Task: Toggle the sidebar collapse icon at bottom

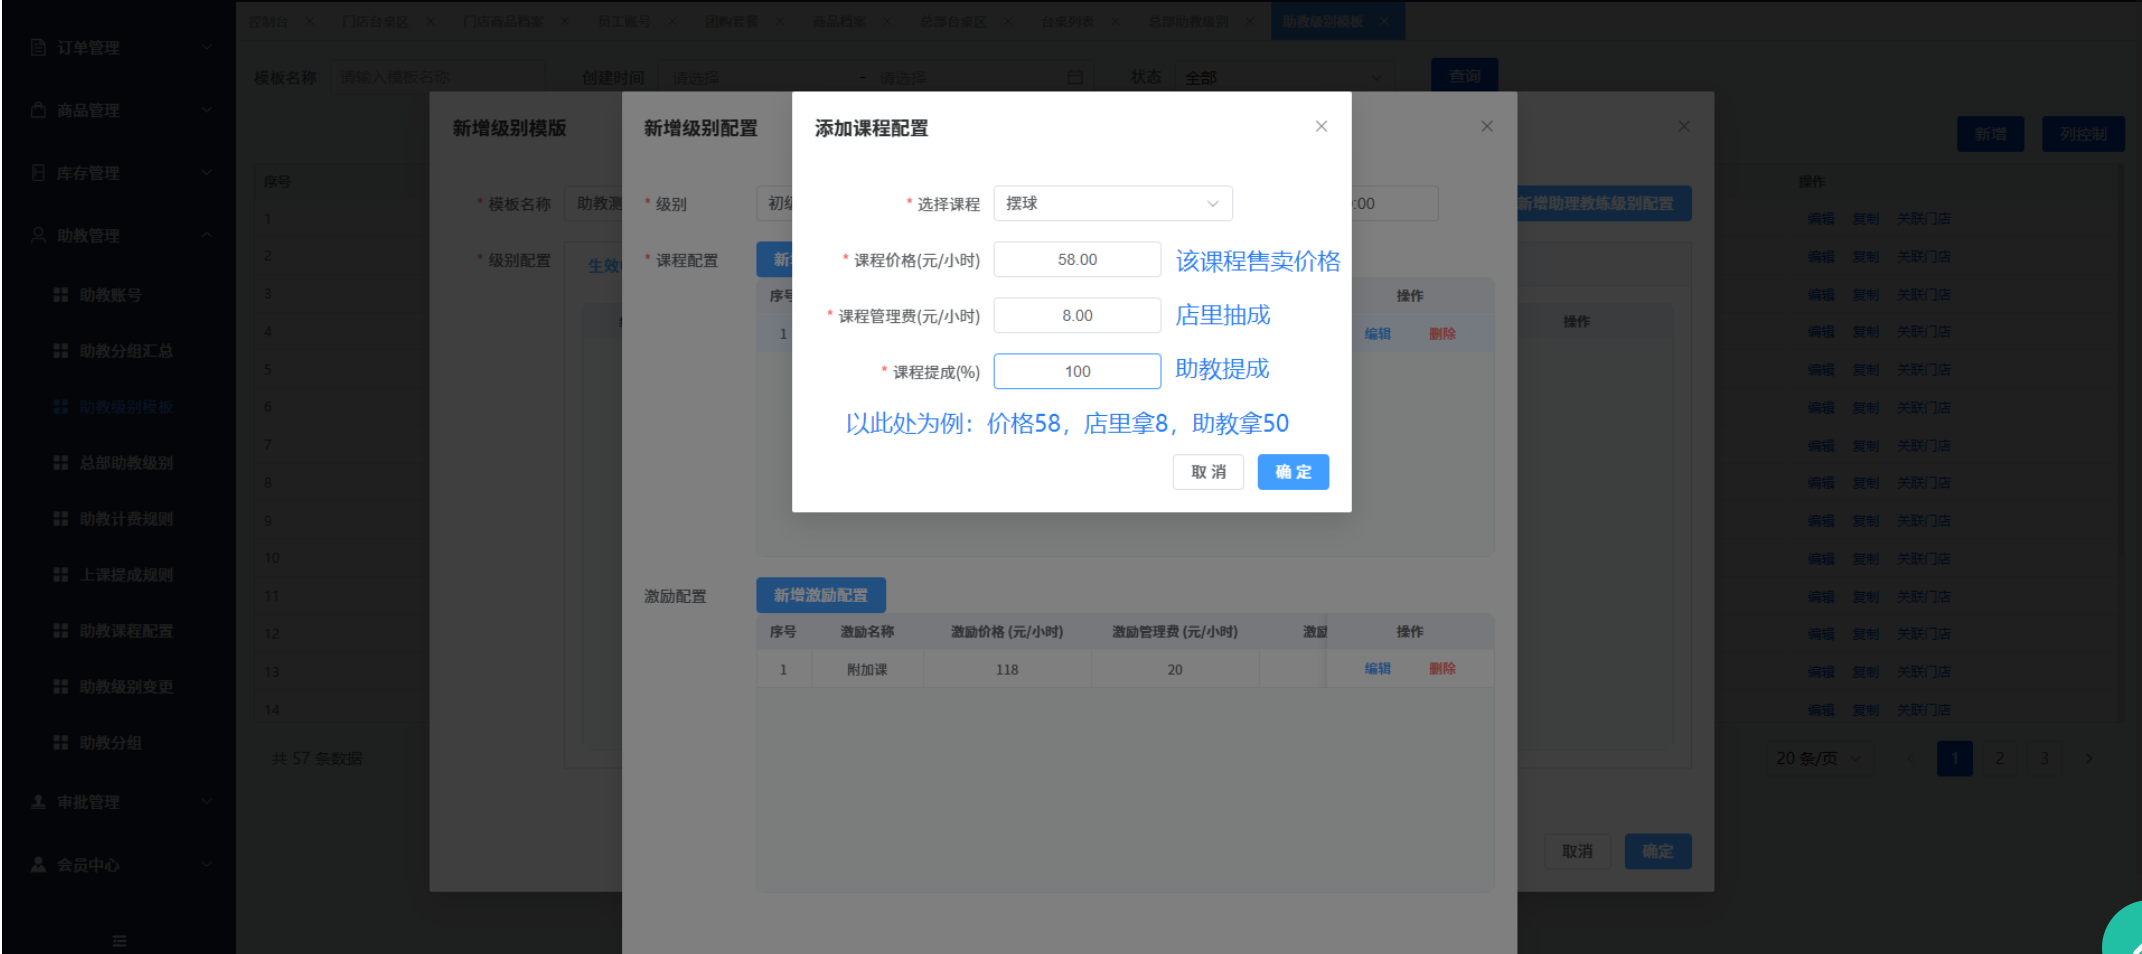Action: point(119,941)
